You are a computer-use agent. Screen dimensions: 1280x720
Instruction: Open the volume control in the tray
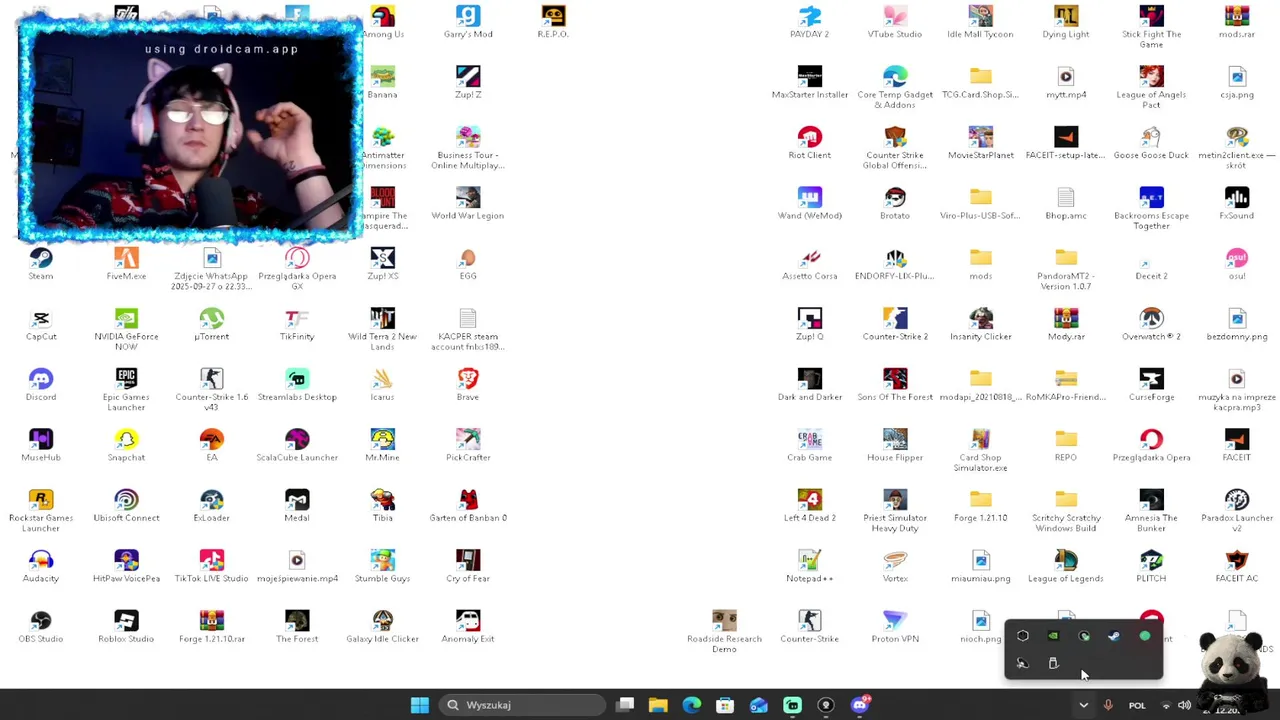point(1185,705)
